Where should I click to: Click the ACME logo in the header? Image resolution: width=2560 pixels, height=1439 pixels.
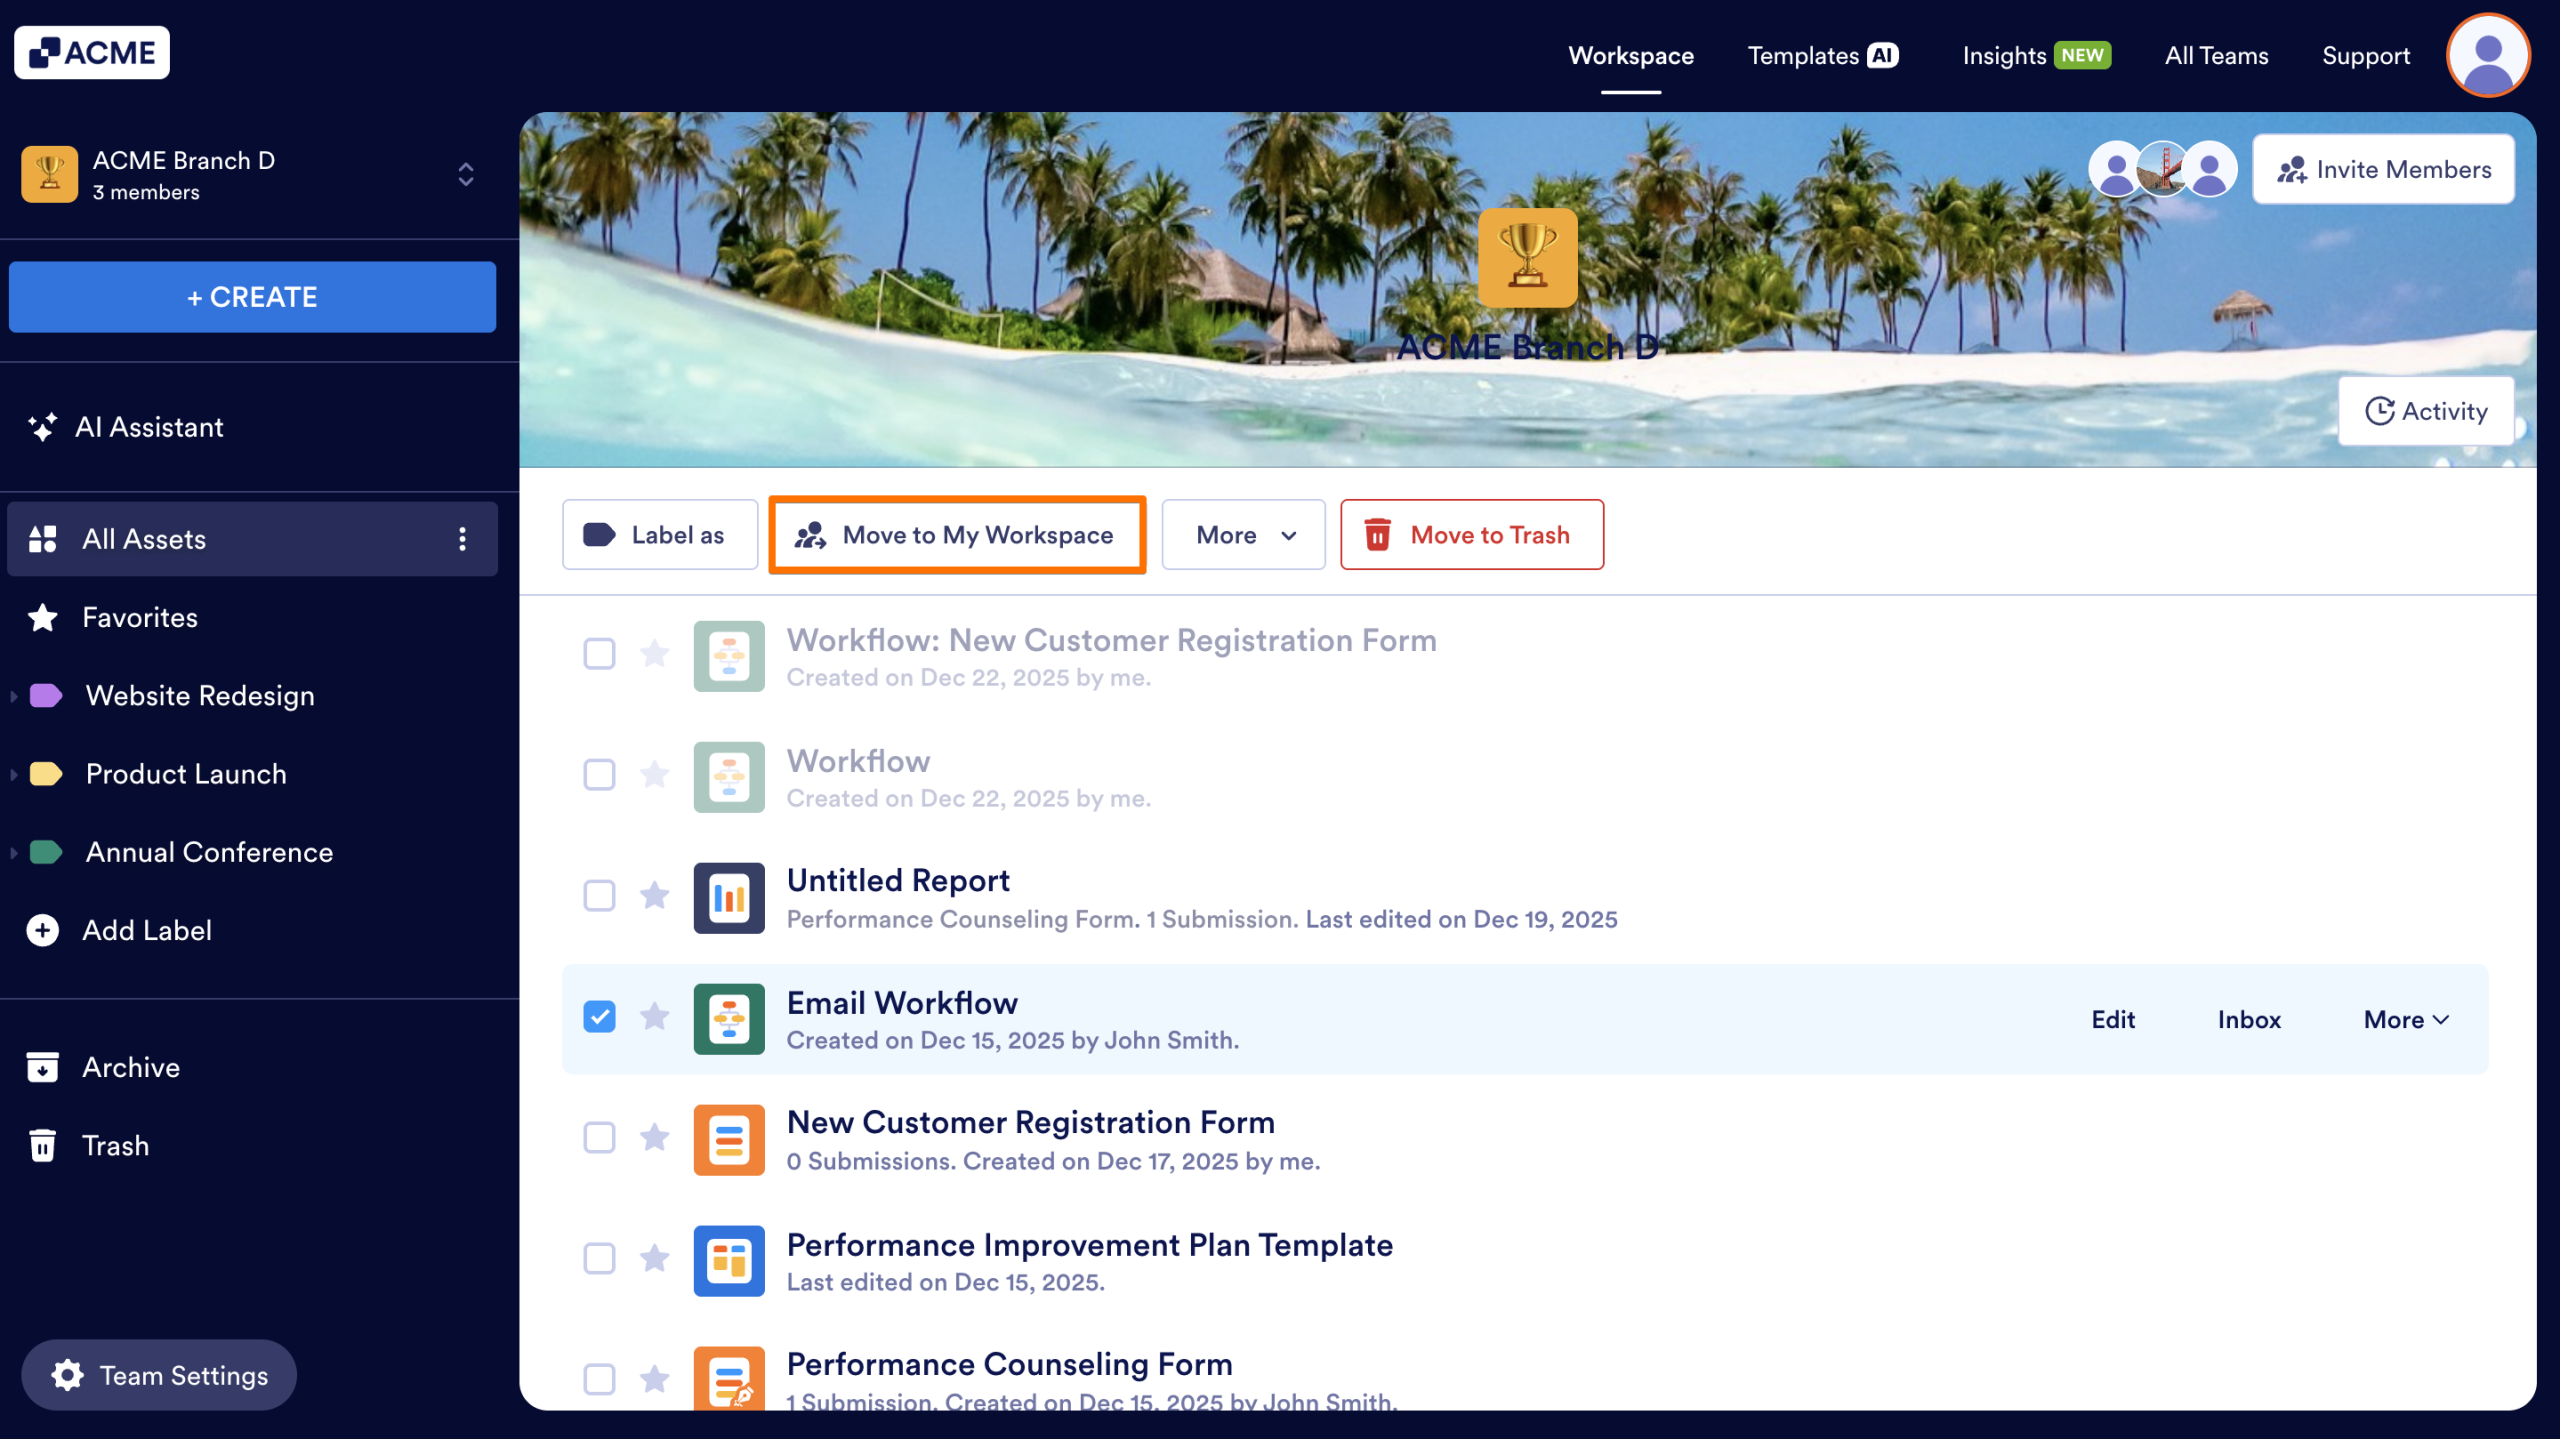[x=92, y=53]
